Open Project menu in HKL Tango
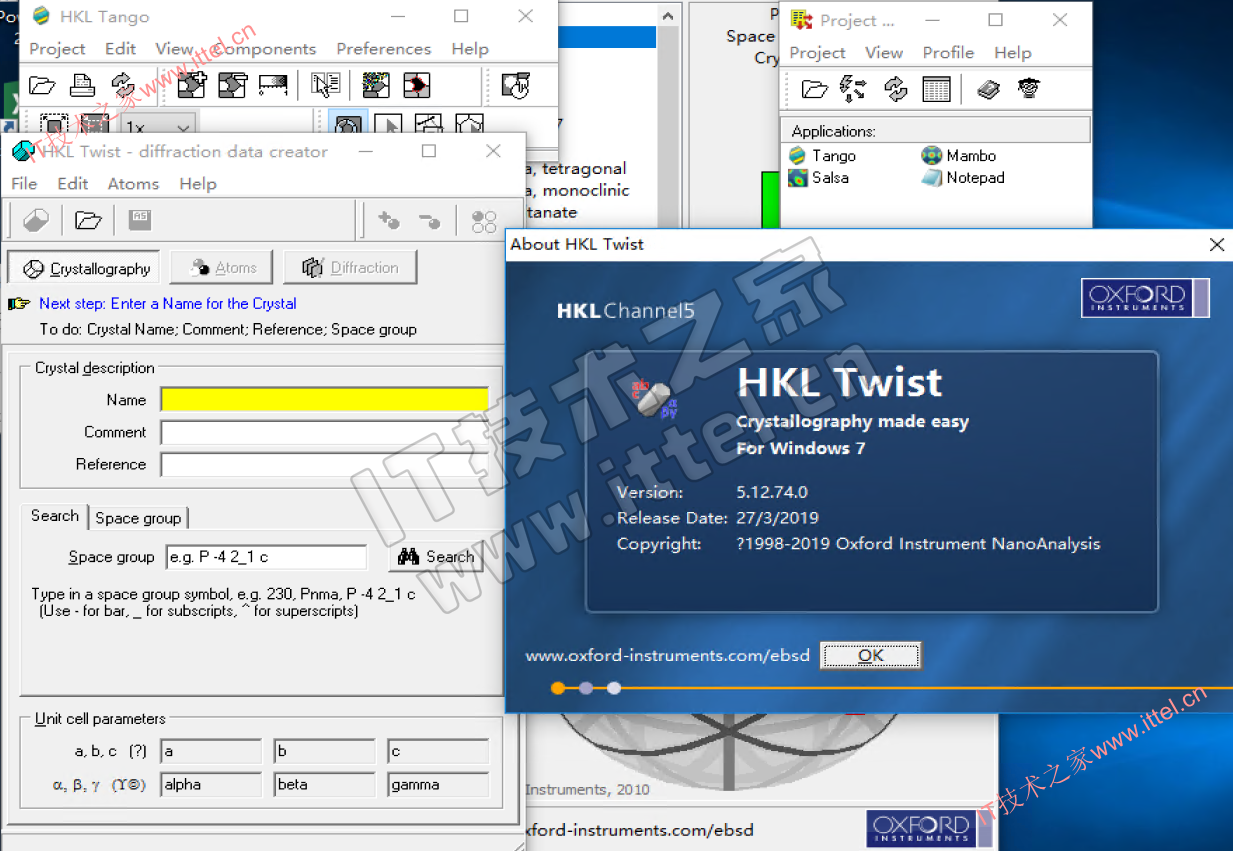The width and height of the screenshot is (1233, 851). 57,48
